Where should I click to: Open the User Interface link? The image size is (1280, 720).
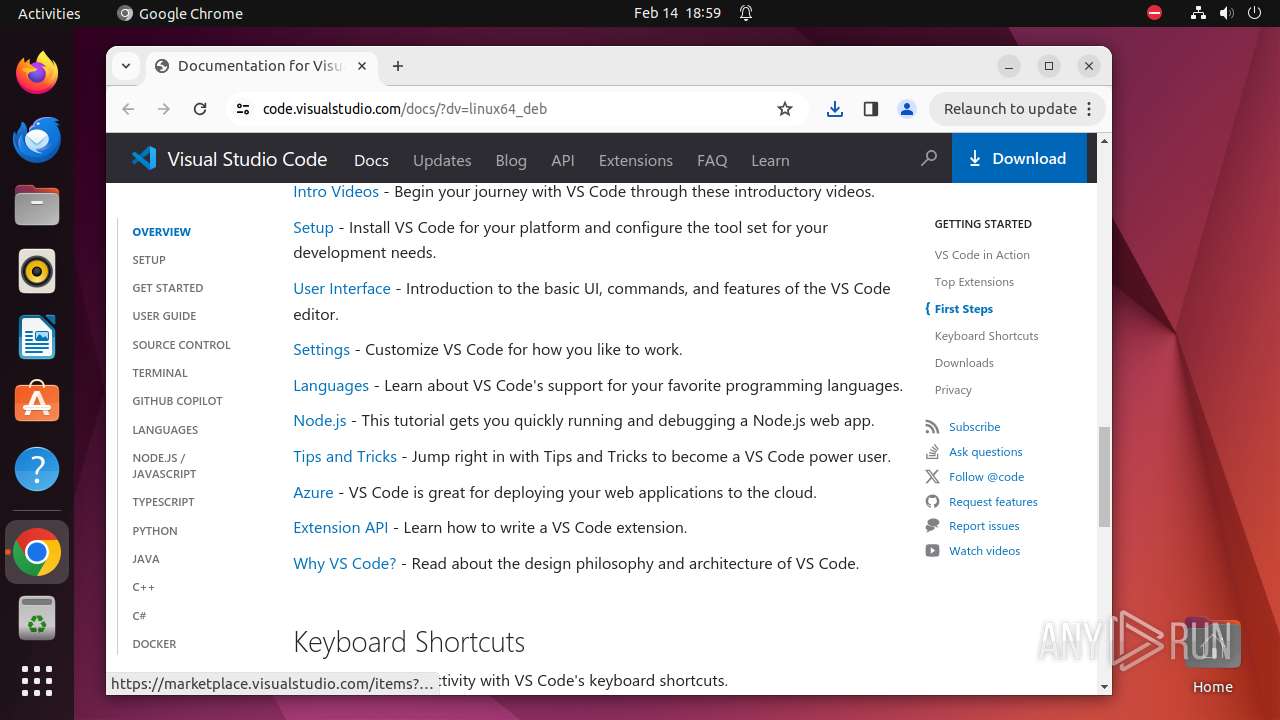point(342,288)
